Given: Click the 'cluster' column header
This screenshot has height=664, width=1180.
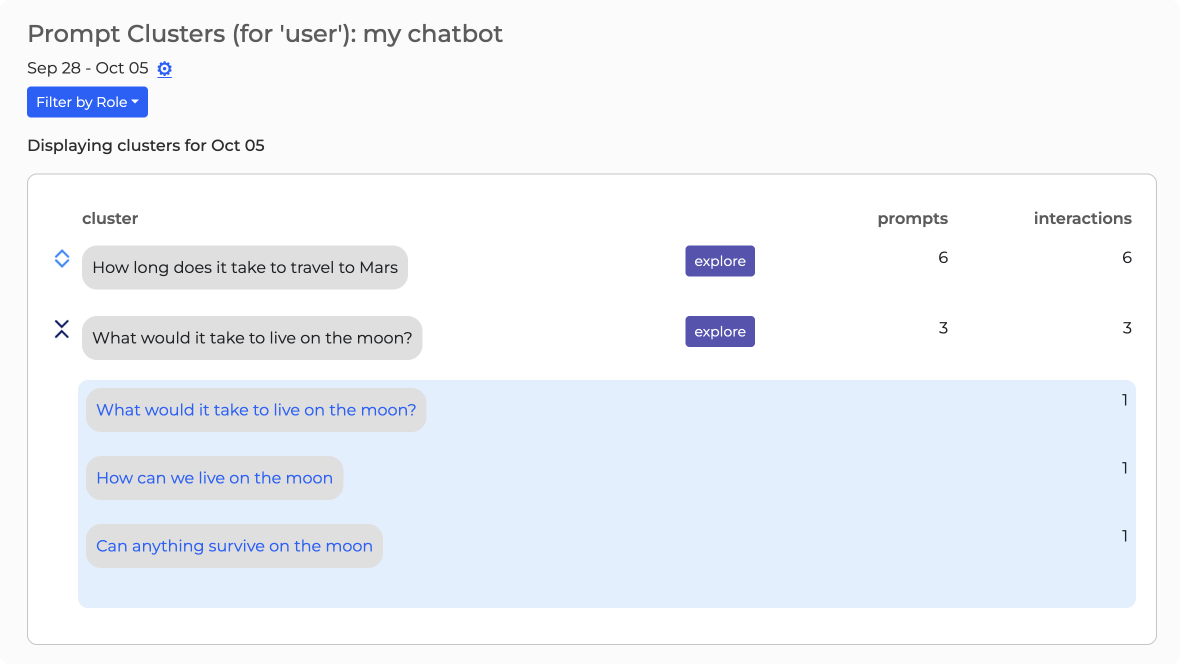Looking at the screenshot, I should [x=110, y=218].
